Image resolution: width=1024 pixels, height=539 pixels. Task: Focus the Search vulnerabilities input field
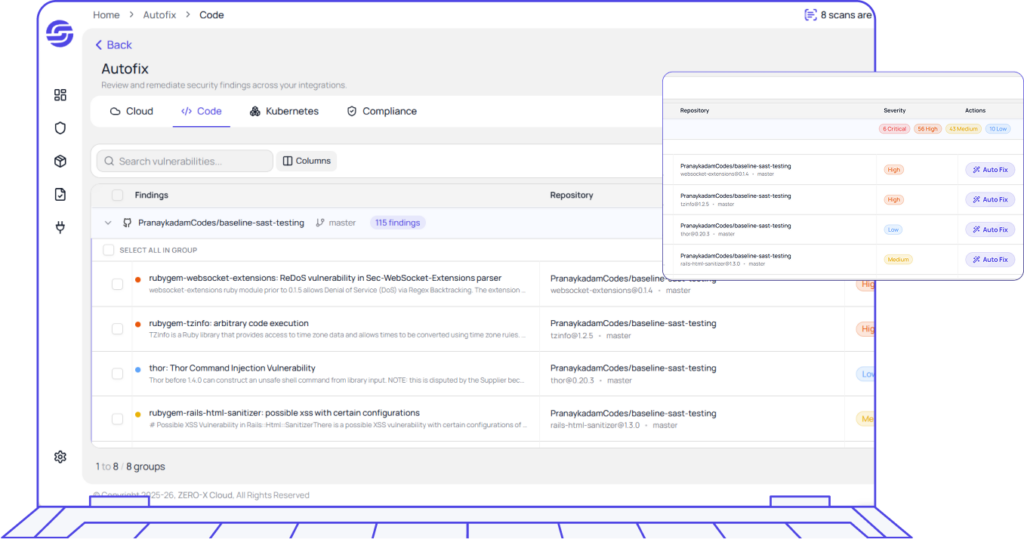click(x=185, y=161)
